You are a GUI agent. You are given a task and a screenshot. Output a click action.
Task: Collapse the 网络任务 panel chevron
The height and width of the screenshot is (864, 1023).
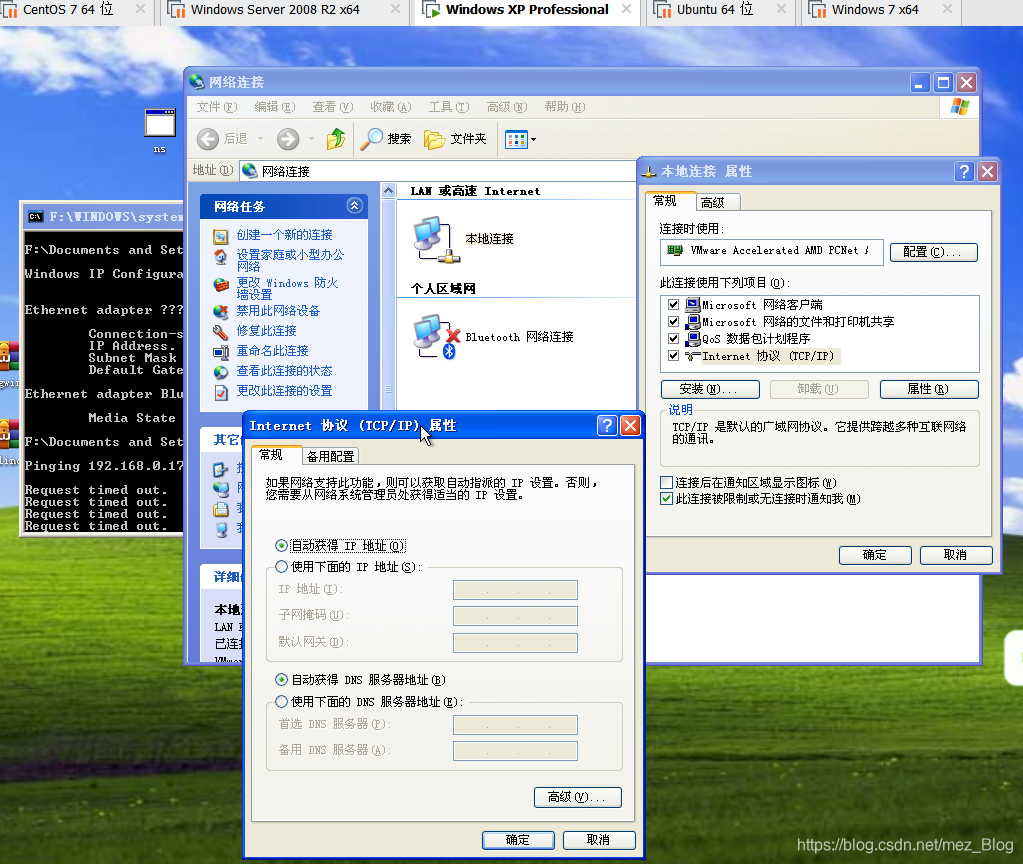(354, 206)
